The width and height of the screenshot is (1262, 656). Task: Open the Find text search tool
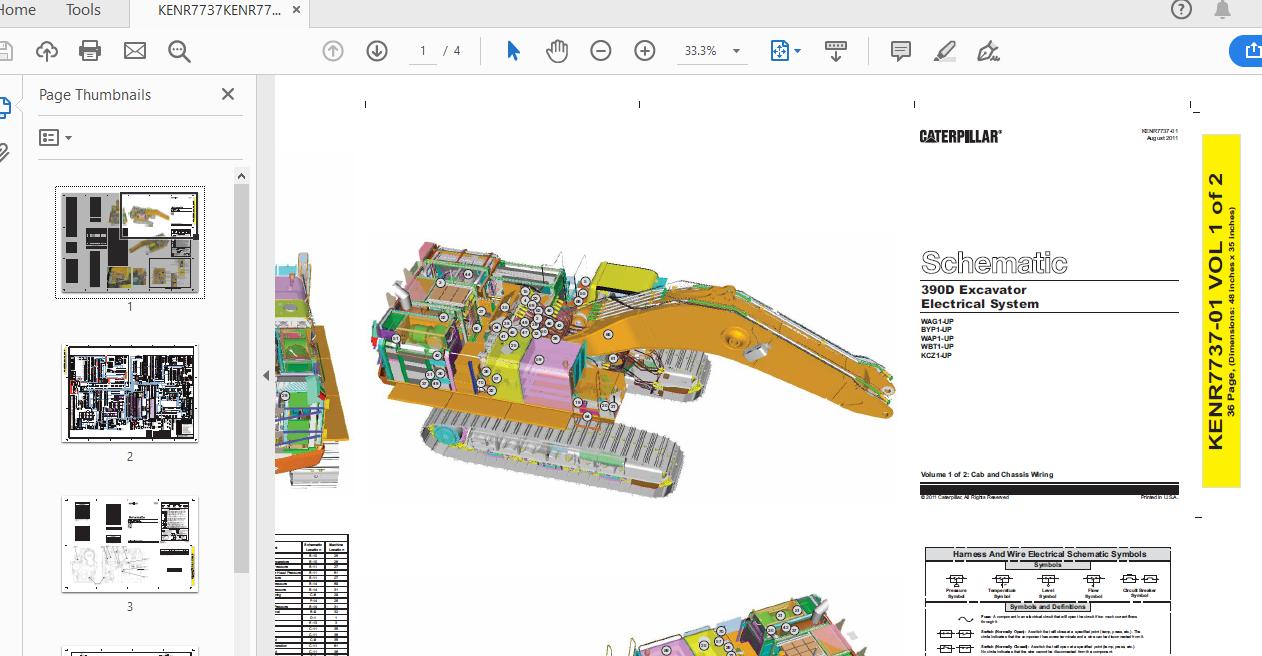(179, 51)
